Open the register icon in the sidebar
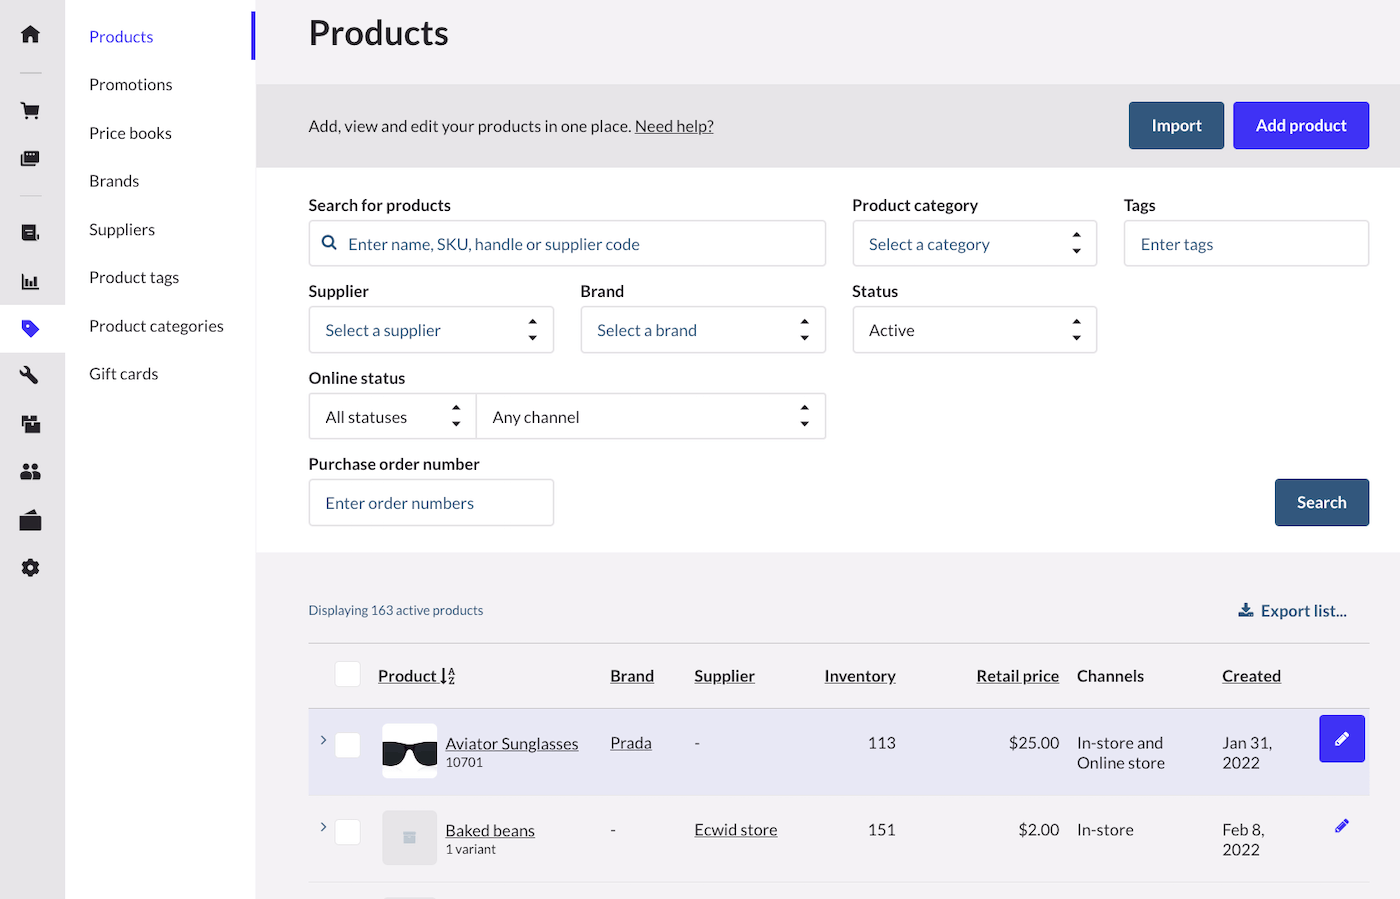1400x899 pixels. [x=30, y=158]
